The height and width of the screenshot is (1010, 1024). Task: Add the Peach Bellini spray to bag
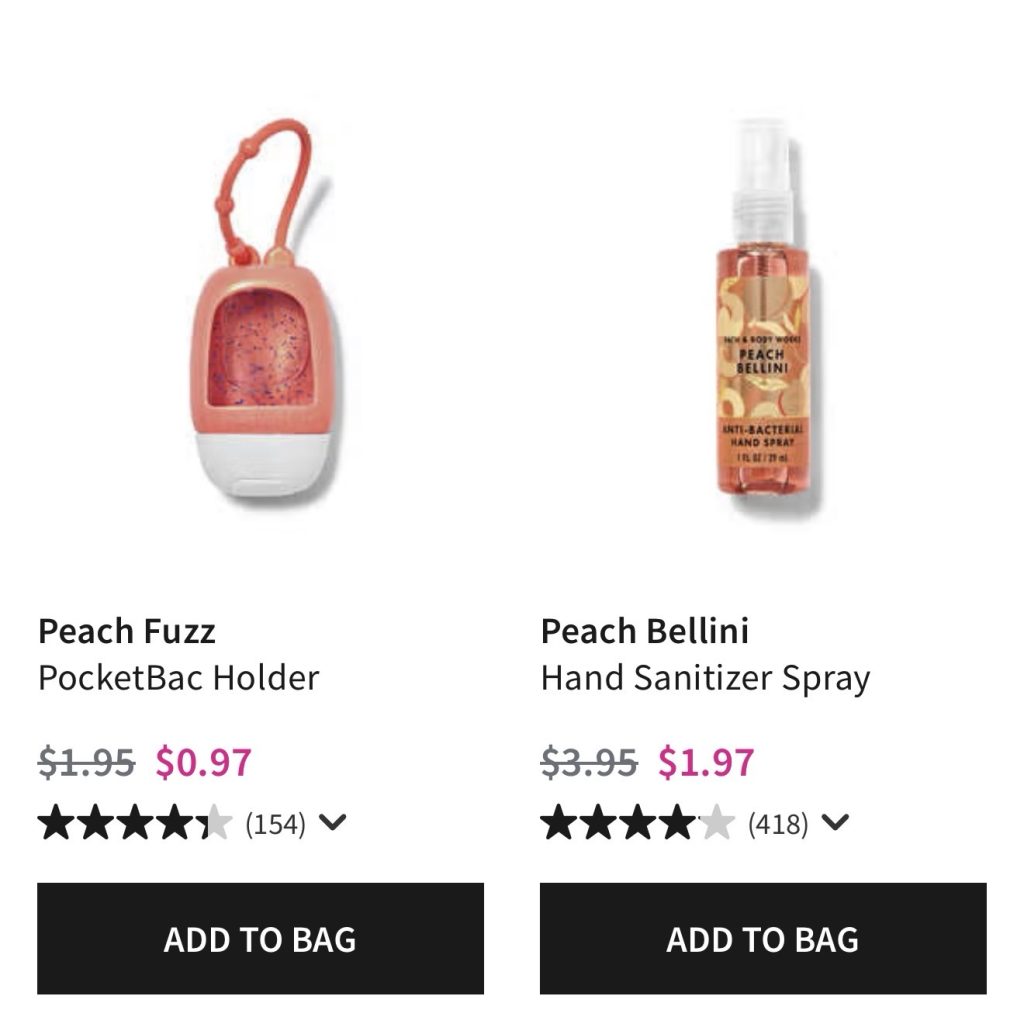(x=763, y=938)
